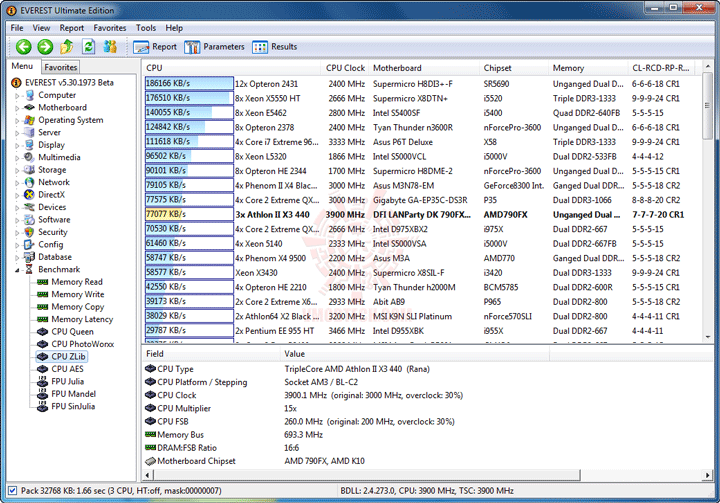The width and height of the screenshot is (720, 503).
Task: Sort by Chipset column header
Action: click(x=513, y=68)
